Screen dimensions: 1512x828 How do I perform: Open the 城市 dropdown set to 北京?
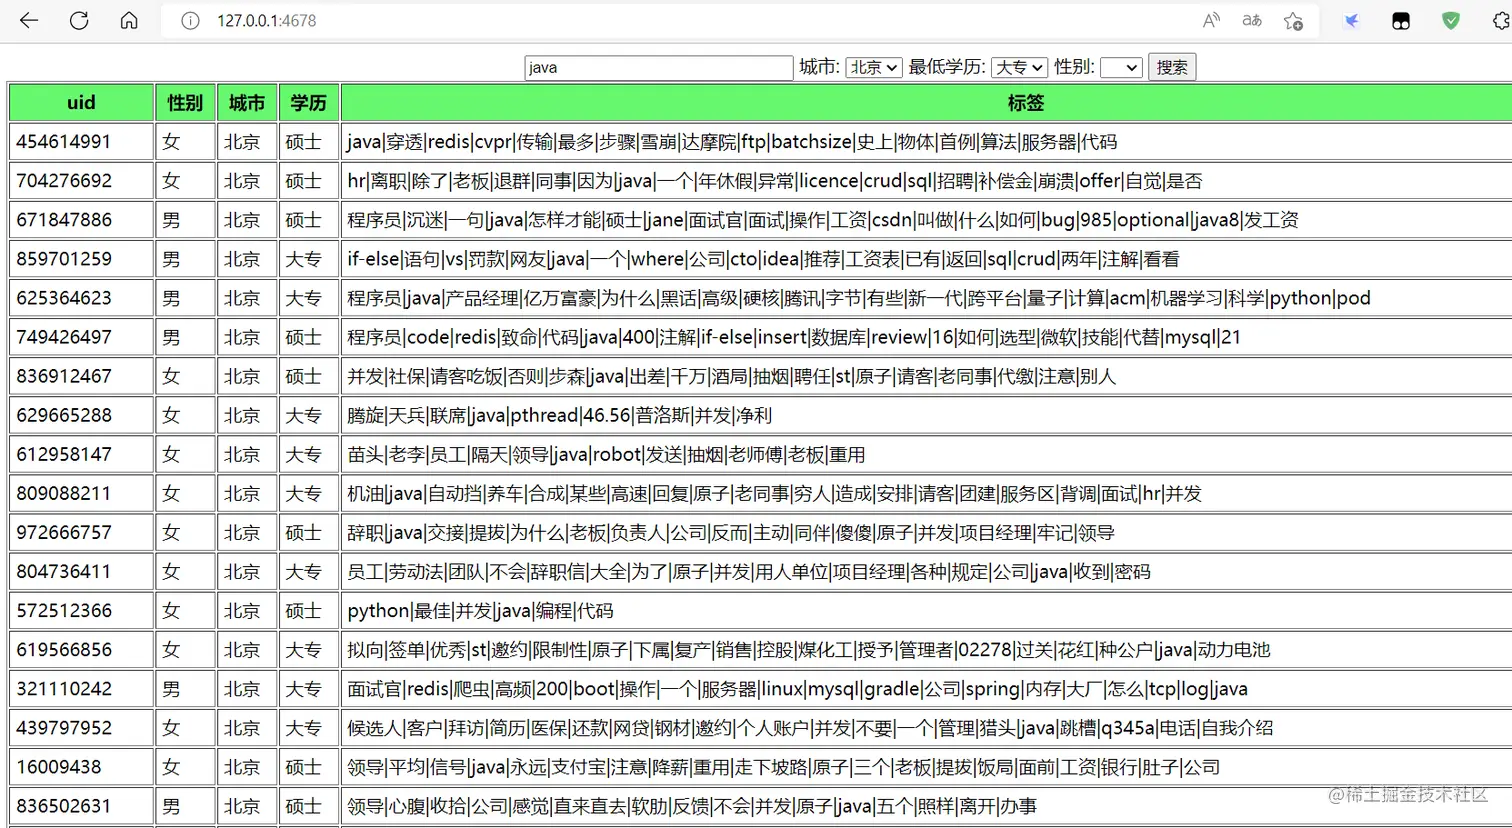click(x=873, y=67)
